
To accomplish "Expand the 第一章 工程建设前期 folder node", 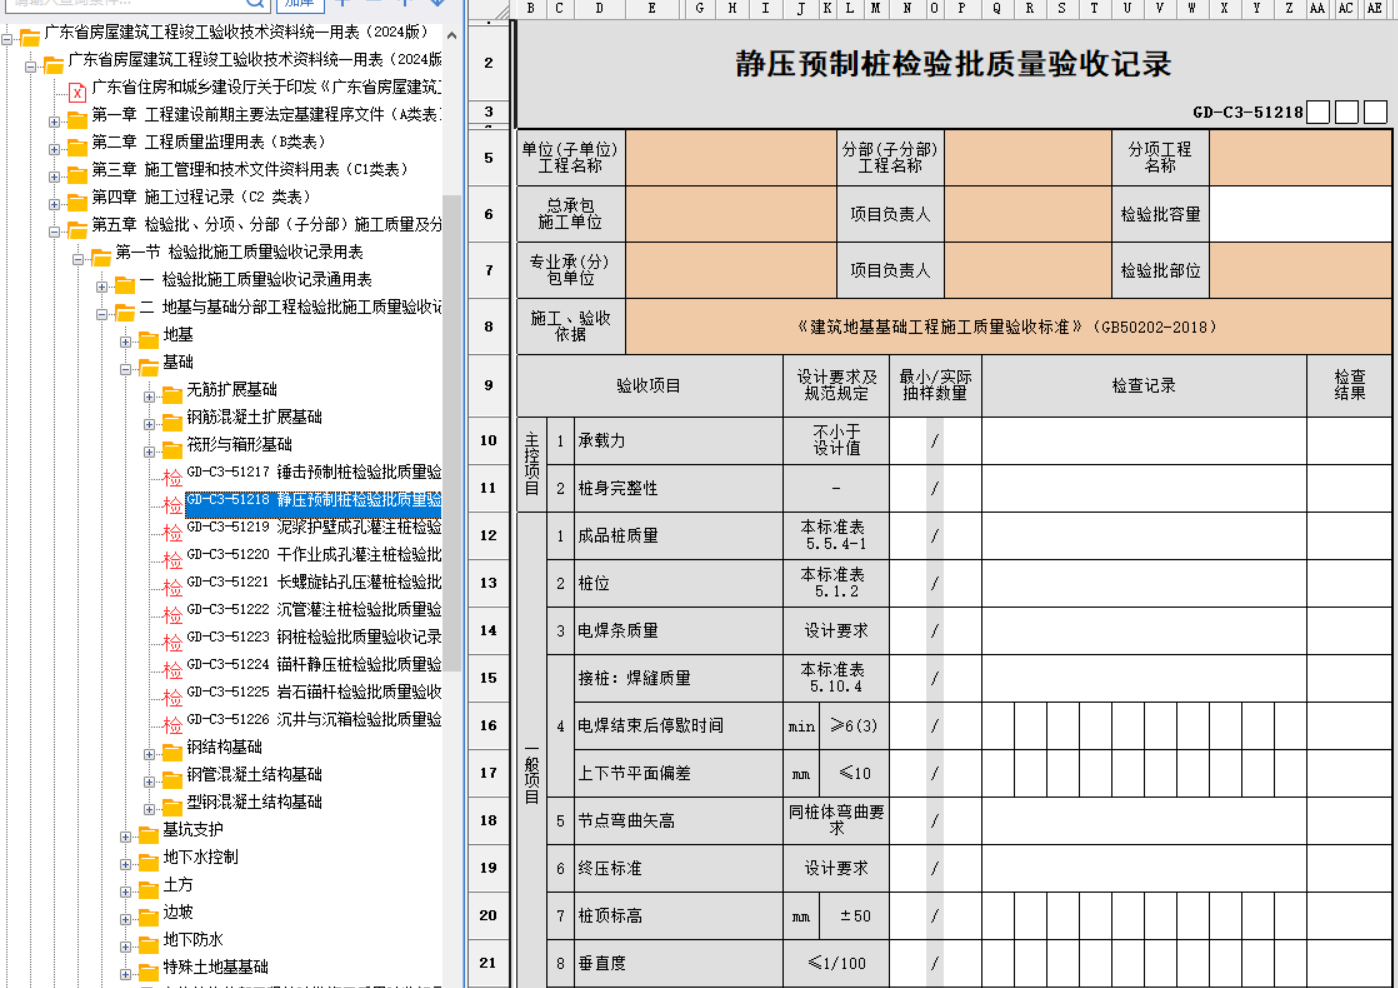I will pyautogui.click(x=54, y=122).
